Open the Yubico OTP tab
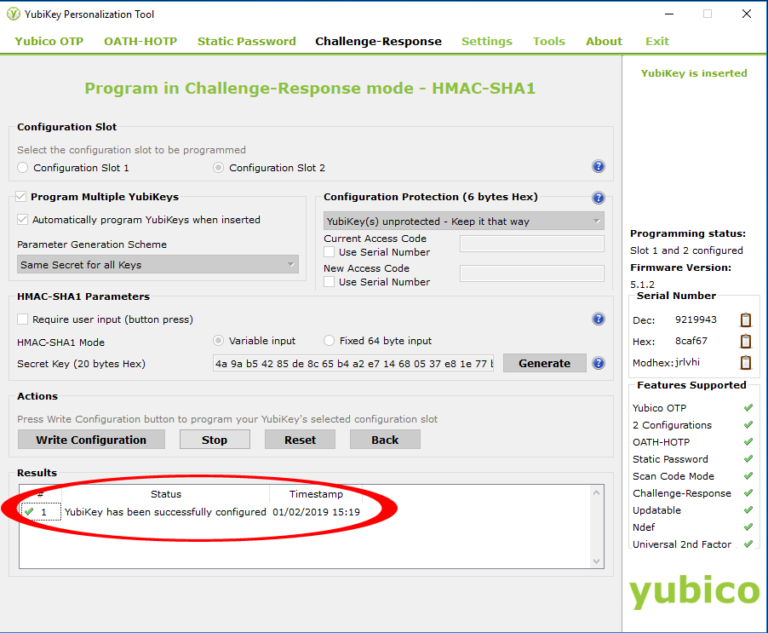The height and width of the screenshot is (633, 768). click(49, 41)
